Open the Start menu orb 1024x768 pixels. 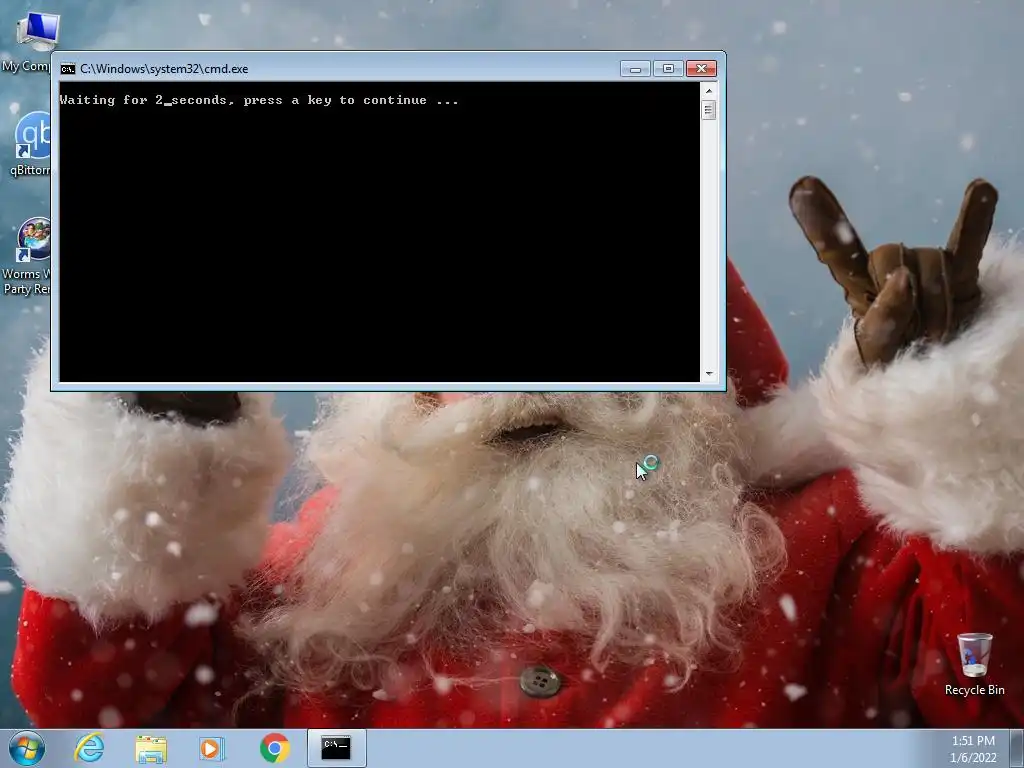click(27, 748)
